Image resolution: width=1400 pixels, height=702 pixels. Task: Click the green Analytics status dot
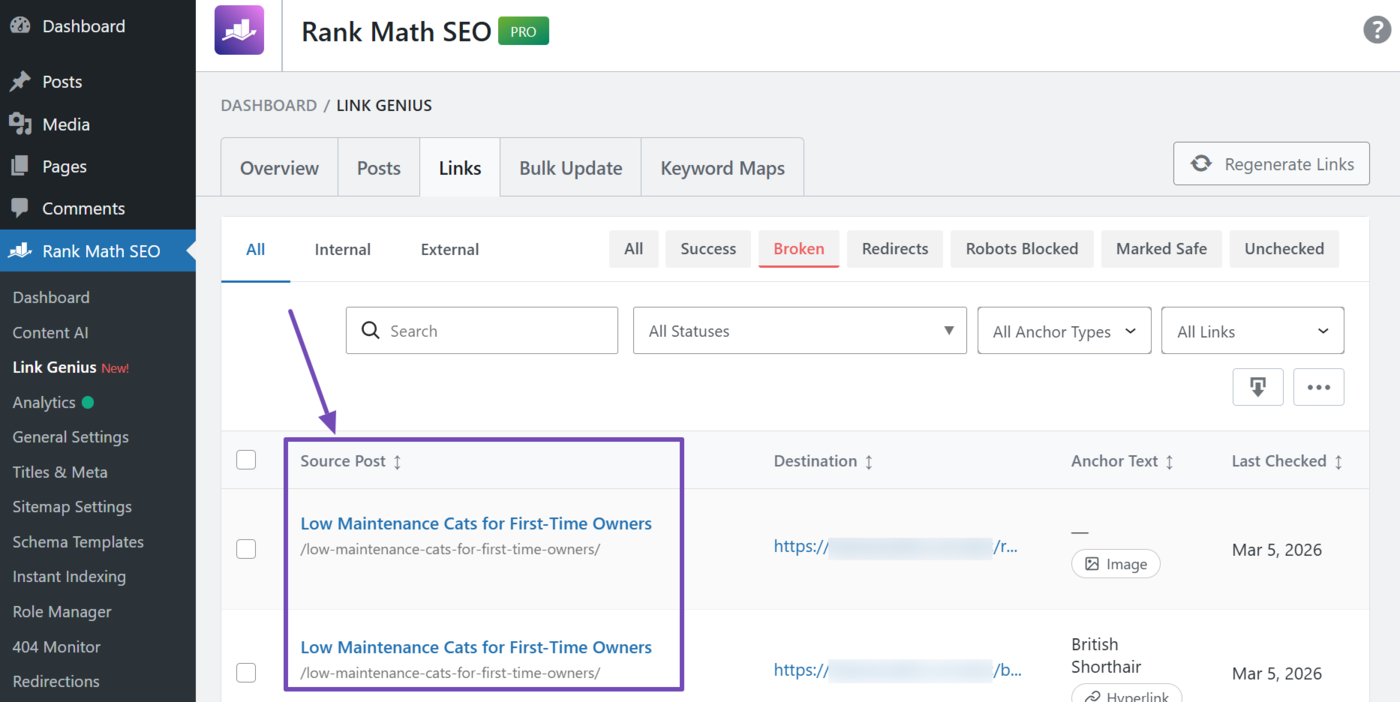tap(87, 402)
